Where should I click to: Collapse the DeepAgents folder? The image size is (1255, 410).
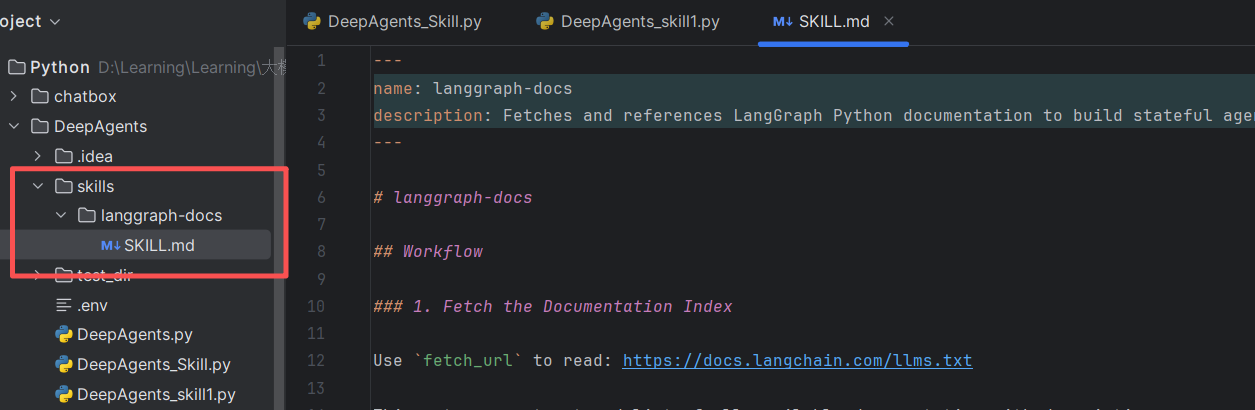14,127
